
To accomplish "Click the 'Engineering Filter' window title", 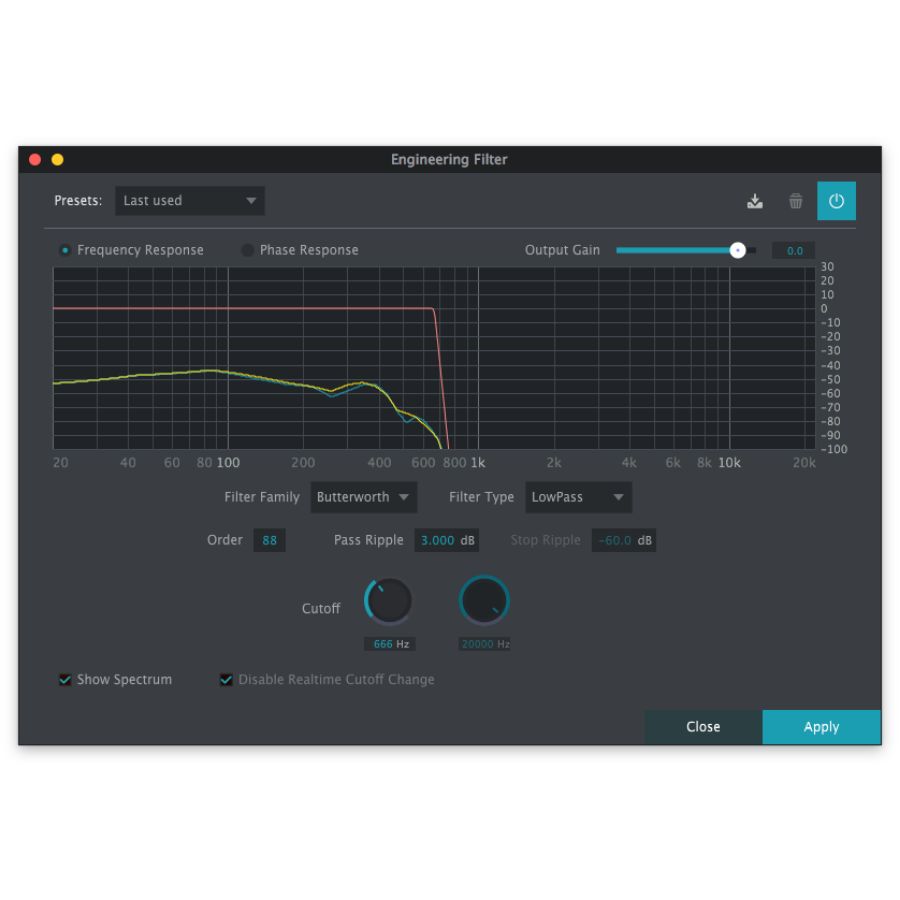I will 449,160.
